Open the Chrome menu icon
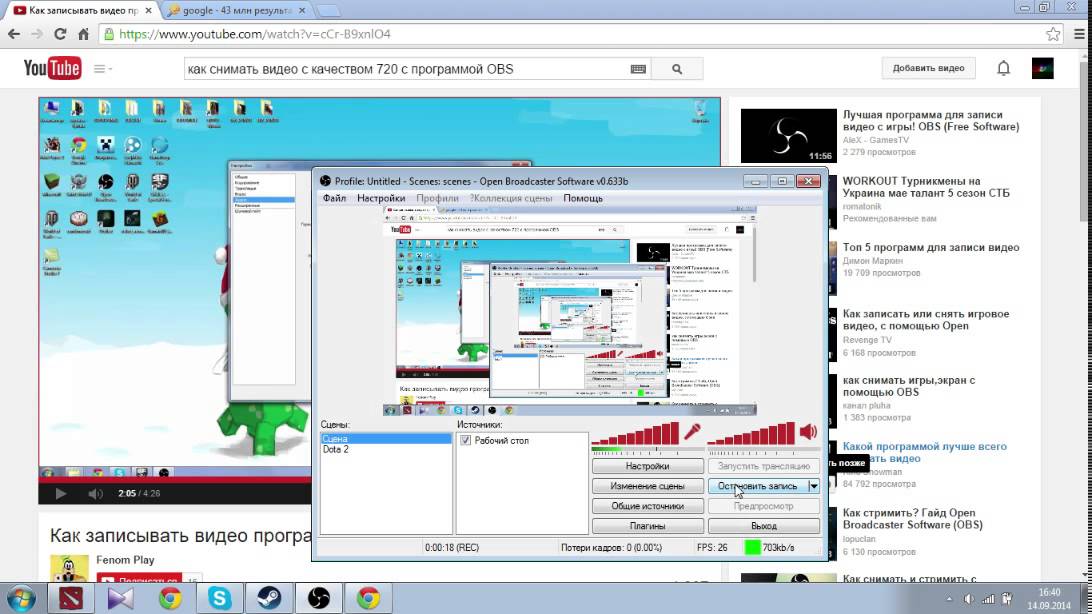1092x614 pixels. (x=1079, y=34)
